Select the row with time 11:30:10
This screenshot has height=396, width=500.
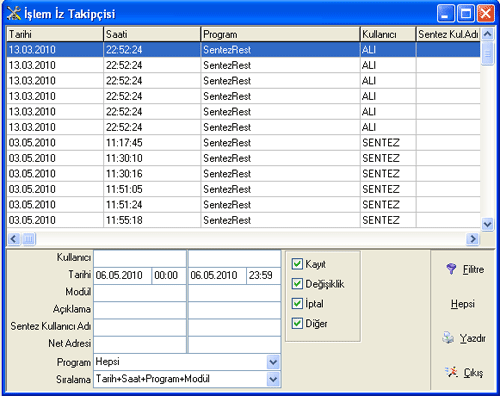(x=243, y=158)
